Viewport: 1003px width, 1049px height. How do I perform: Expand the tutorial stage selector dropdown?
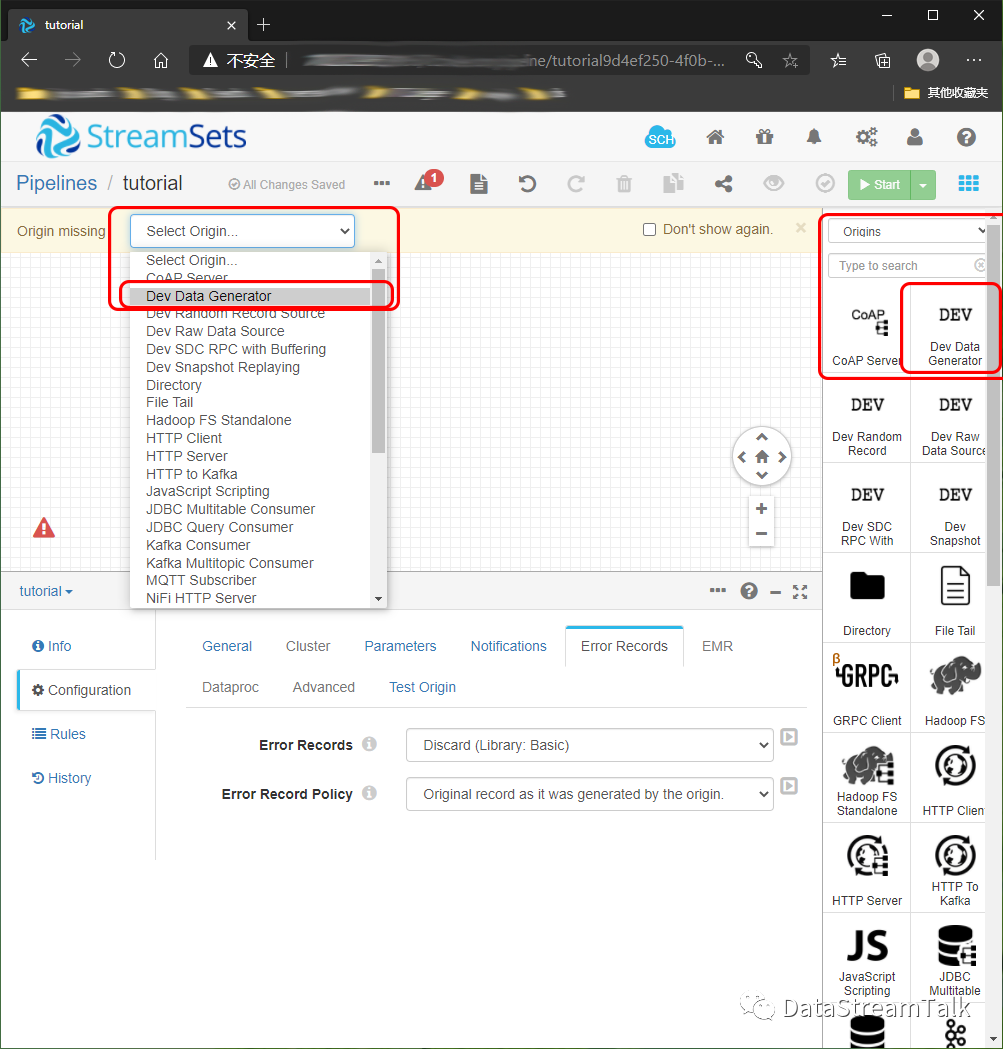(45, 591)
